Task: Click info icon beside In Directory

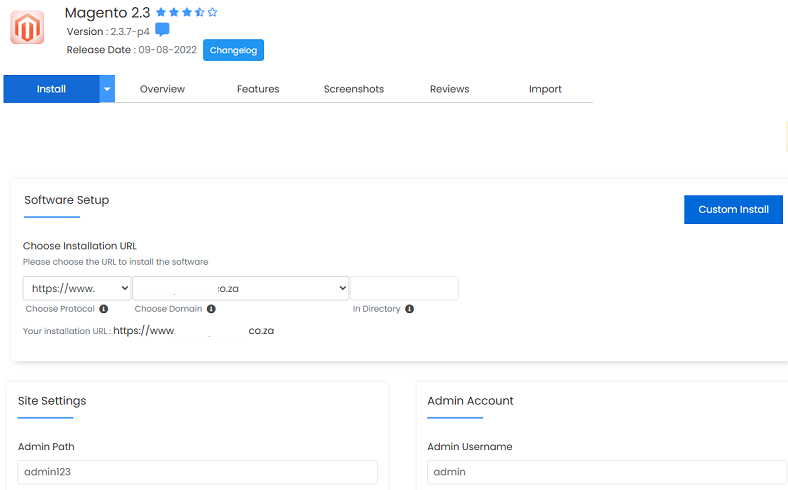Action: click(x=410, y=309)
